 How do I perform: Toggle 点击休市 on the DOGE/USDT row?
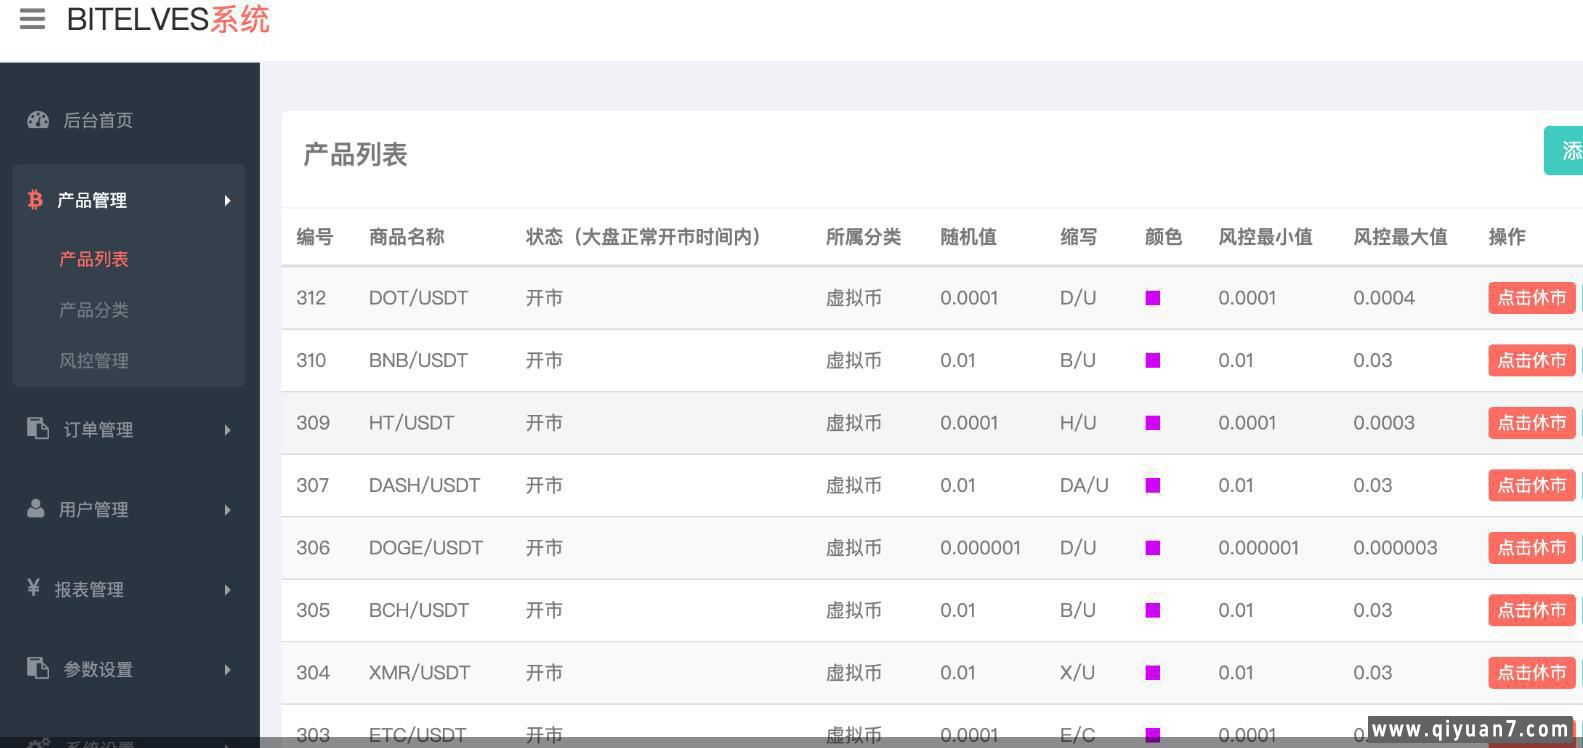(1531, 548)
